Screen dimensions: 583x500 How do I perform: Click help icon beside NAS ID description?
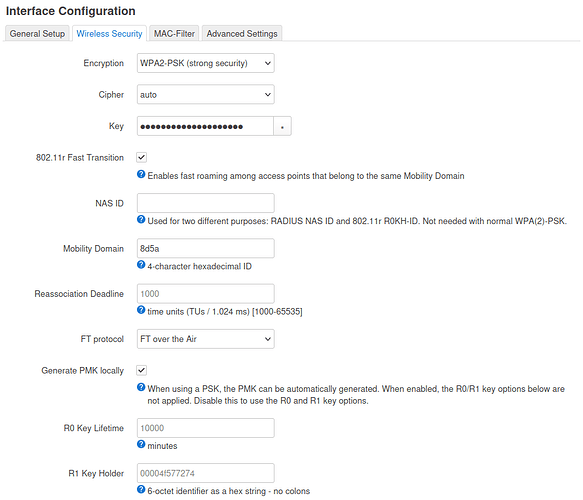tap(141, 219)
